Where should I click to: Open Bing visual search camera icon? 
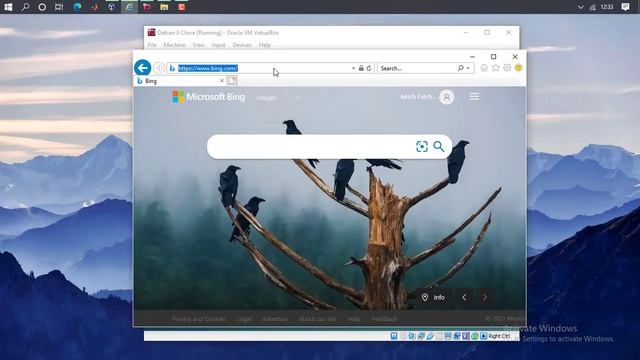pyautogui.click(x=422, y=147)
